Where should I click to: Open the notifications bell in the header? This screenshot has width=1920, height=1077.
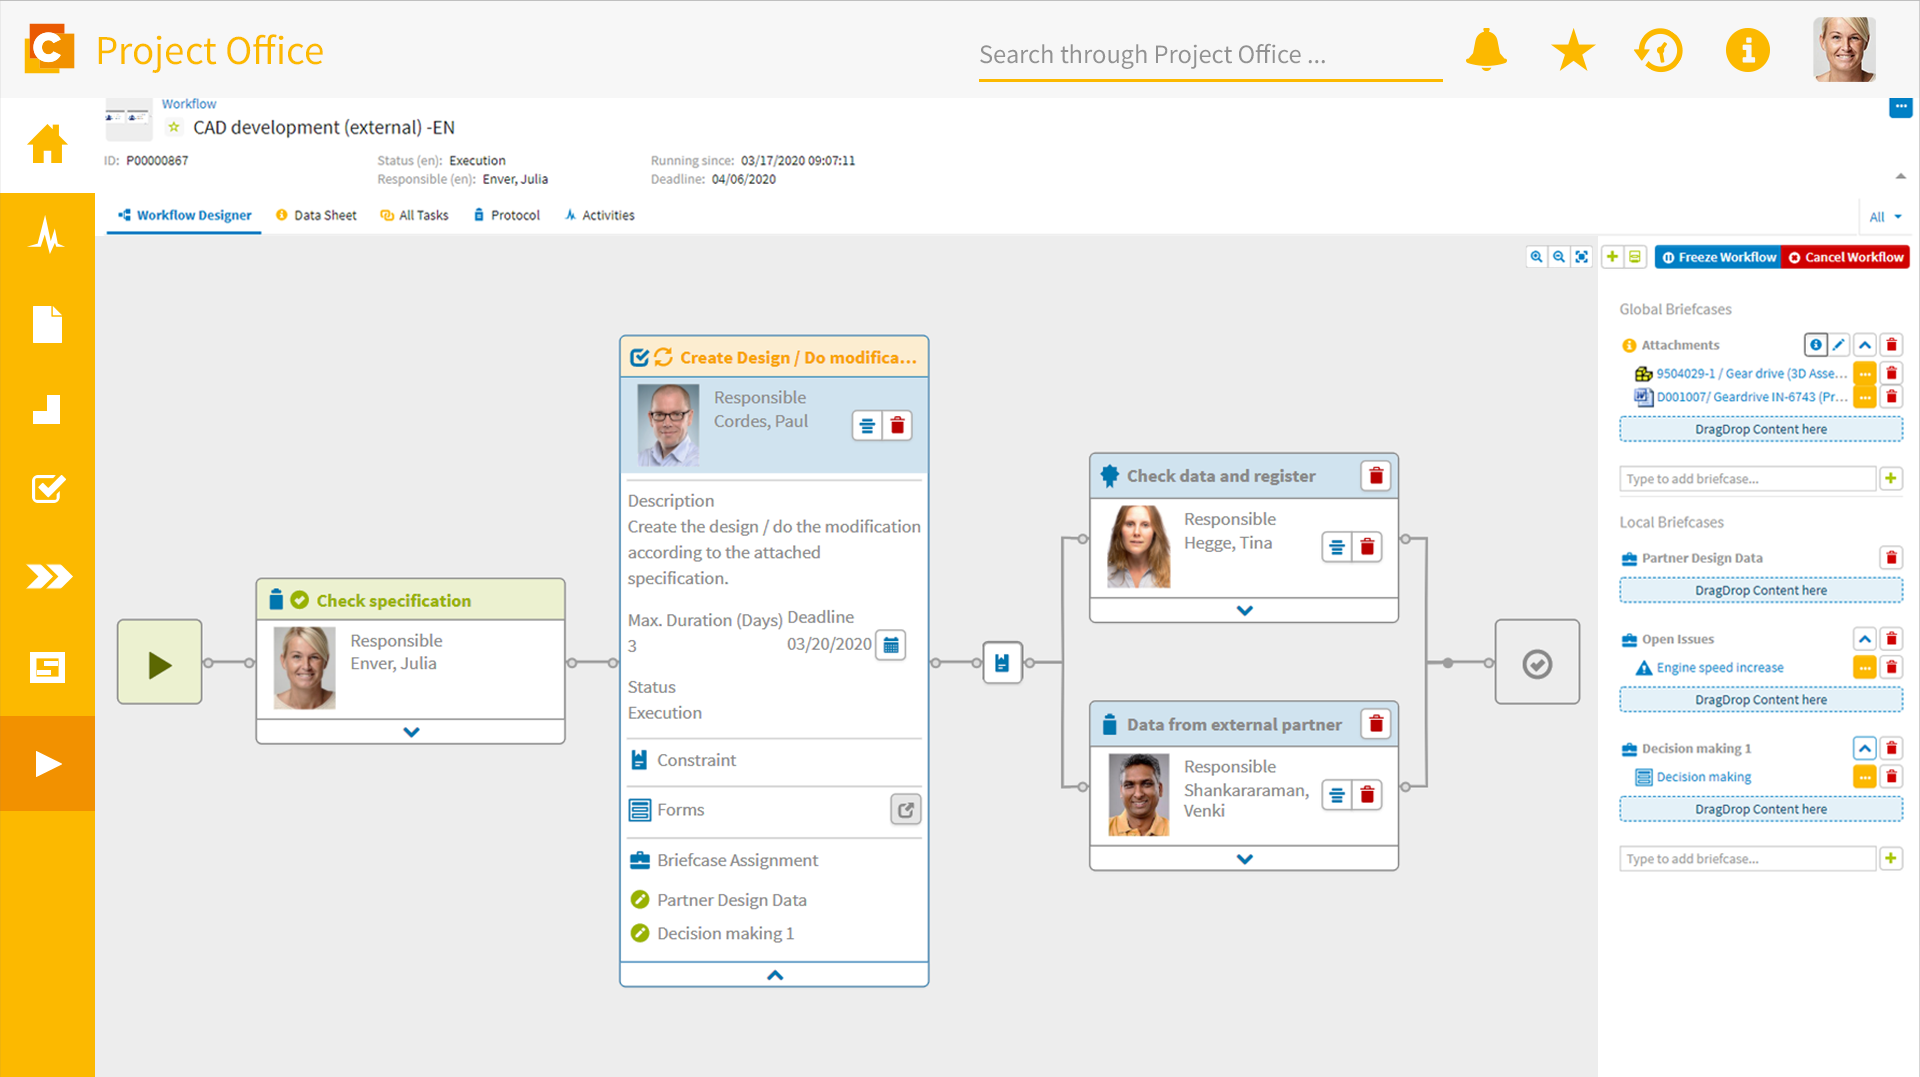1486,49
